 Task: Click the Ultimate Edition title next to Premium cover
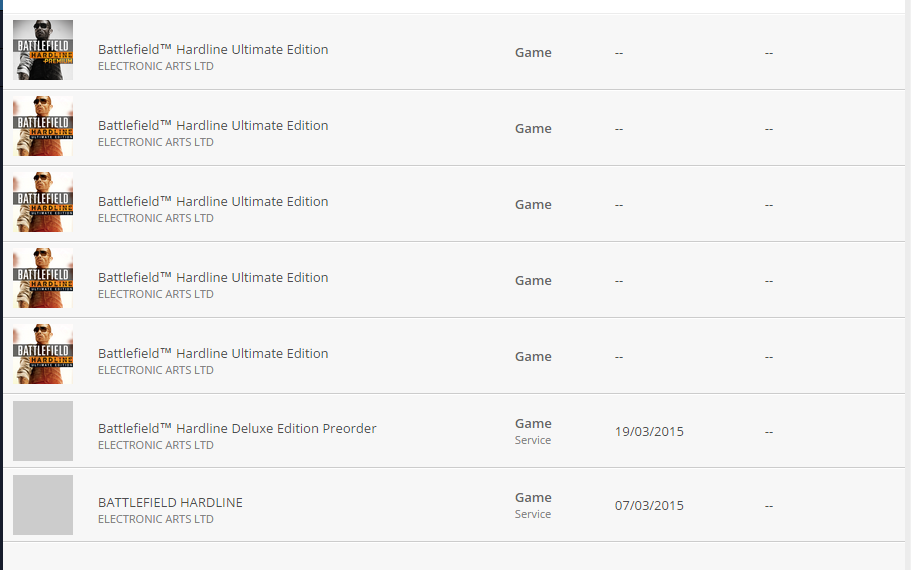(x=213, y=49)
